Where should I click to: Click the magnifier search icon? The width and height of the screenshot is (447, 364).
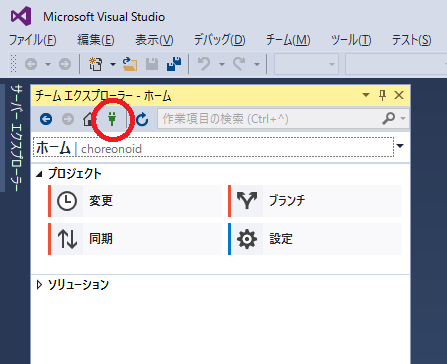coord(389,118)
